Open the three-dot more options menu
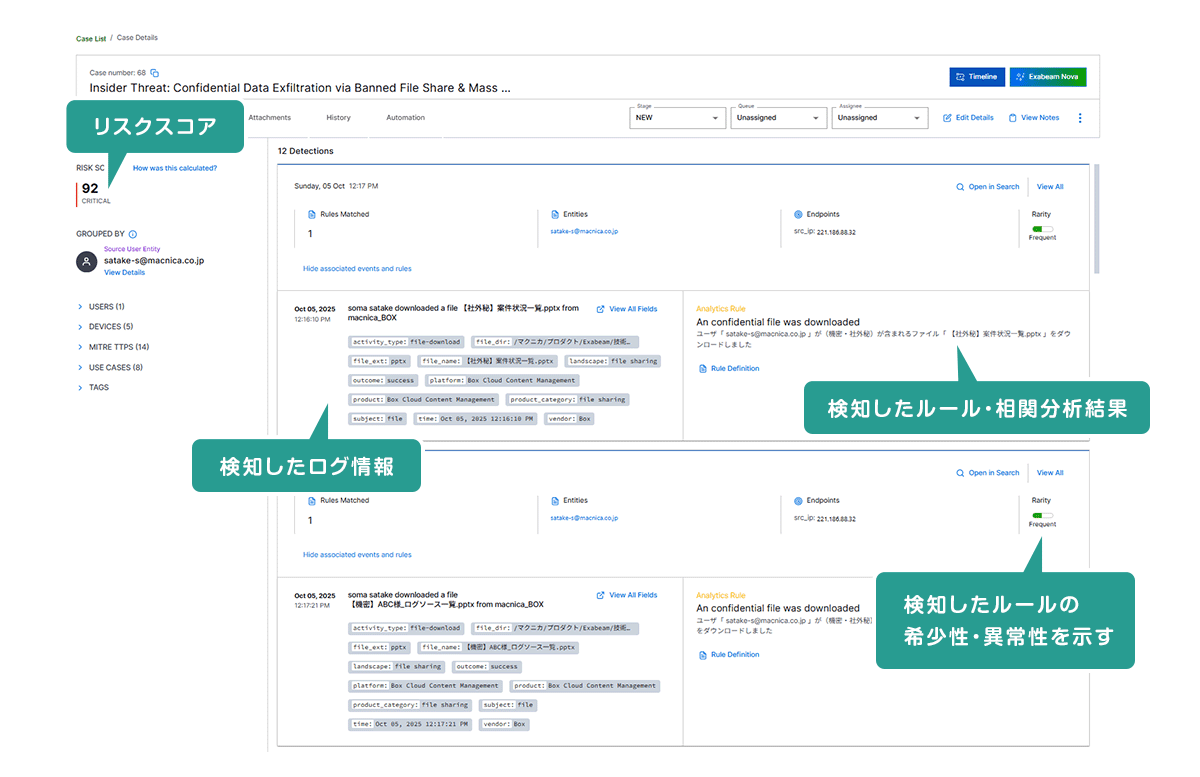1200x777 pixels. (x=1080, y=118)
